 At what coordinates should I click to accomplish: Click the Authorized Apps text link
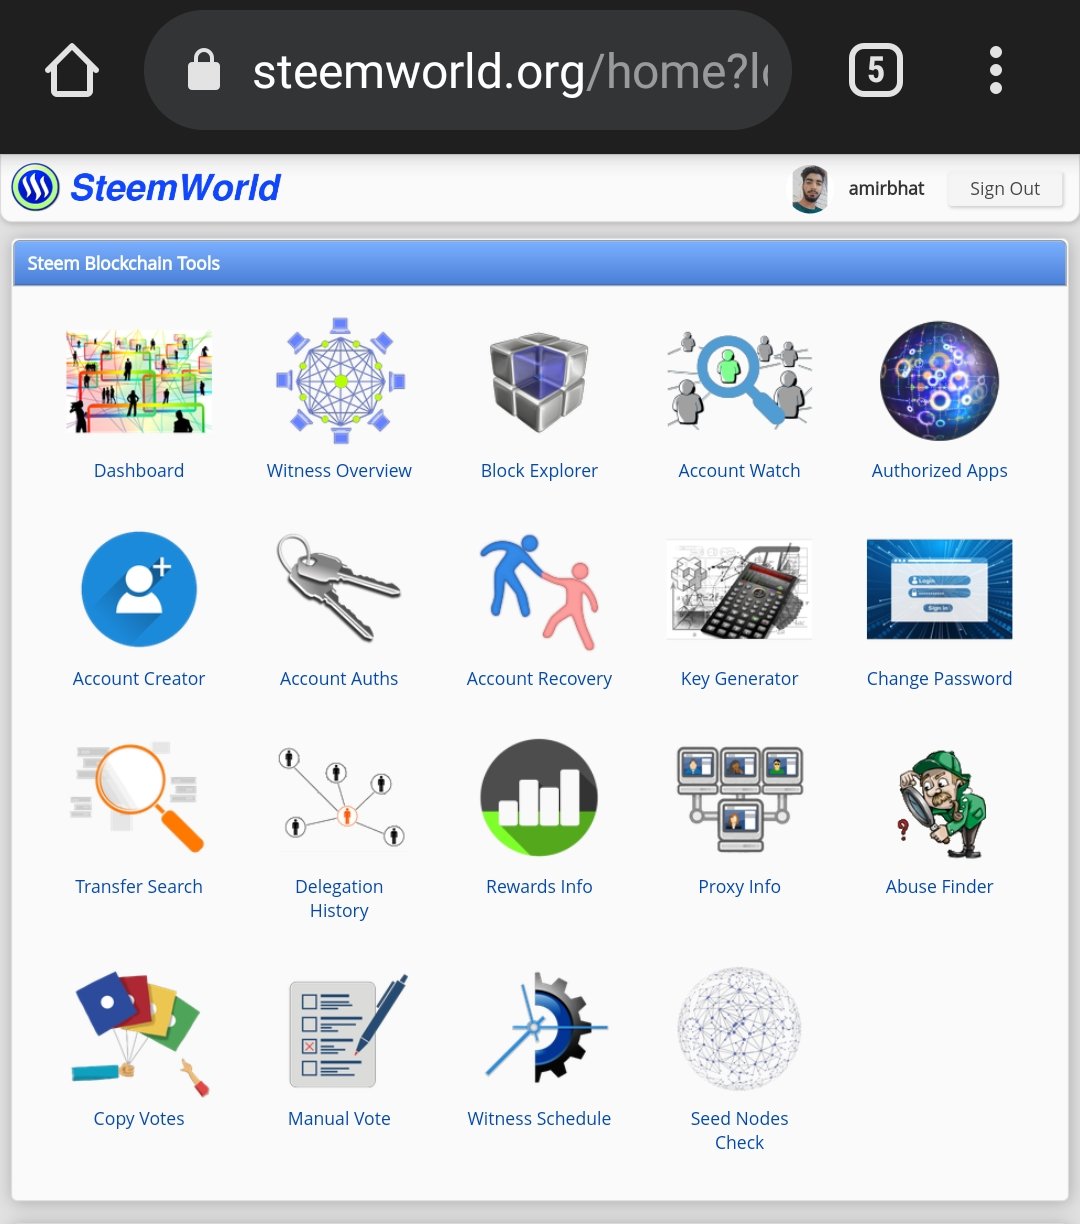pyautogui.click(x=939, y=471)
